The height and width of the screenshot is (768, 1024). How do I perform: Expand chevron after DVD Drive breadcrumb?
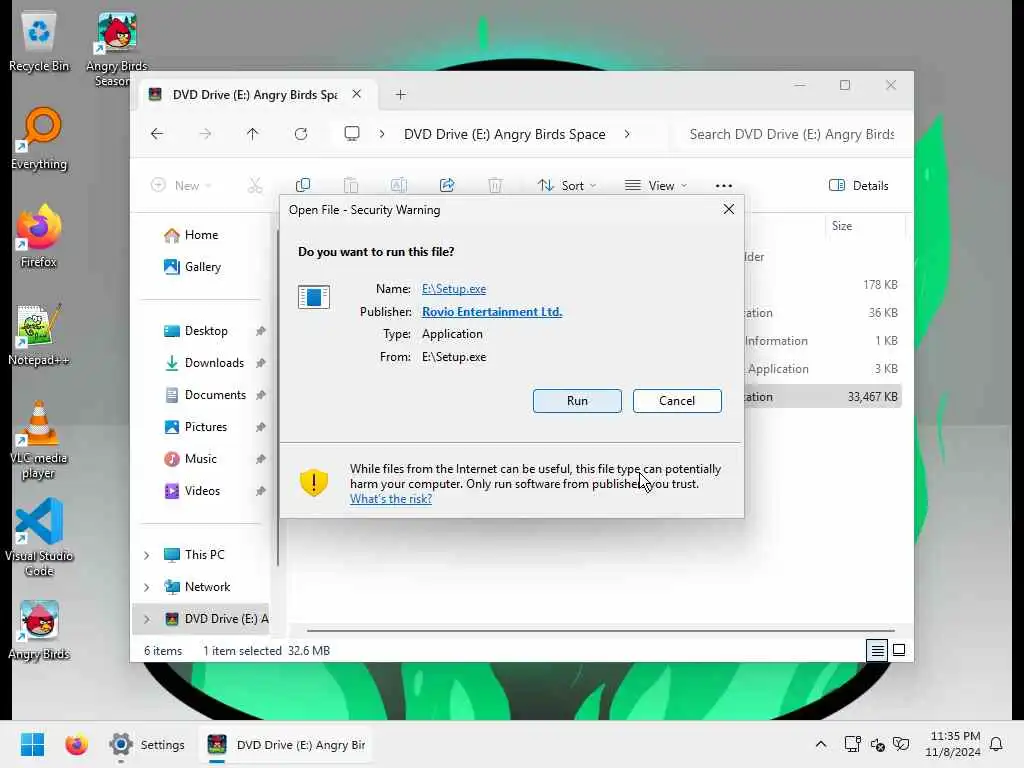pyautogui.click(x=627, y=134)
